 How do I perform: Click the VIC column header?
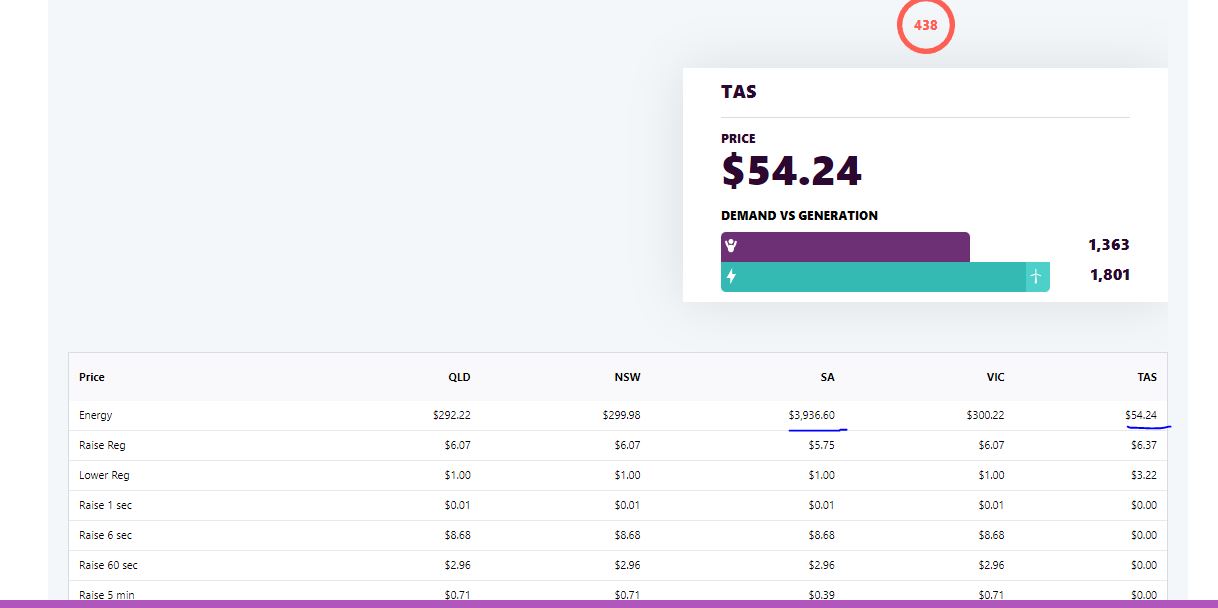coord(995,377)
